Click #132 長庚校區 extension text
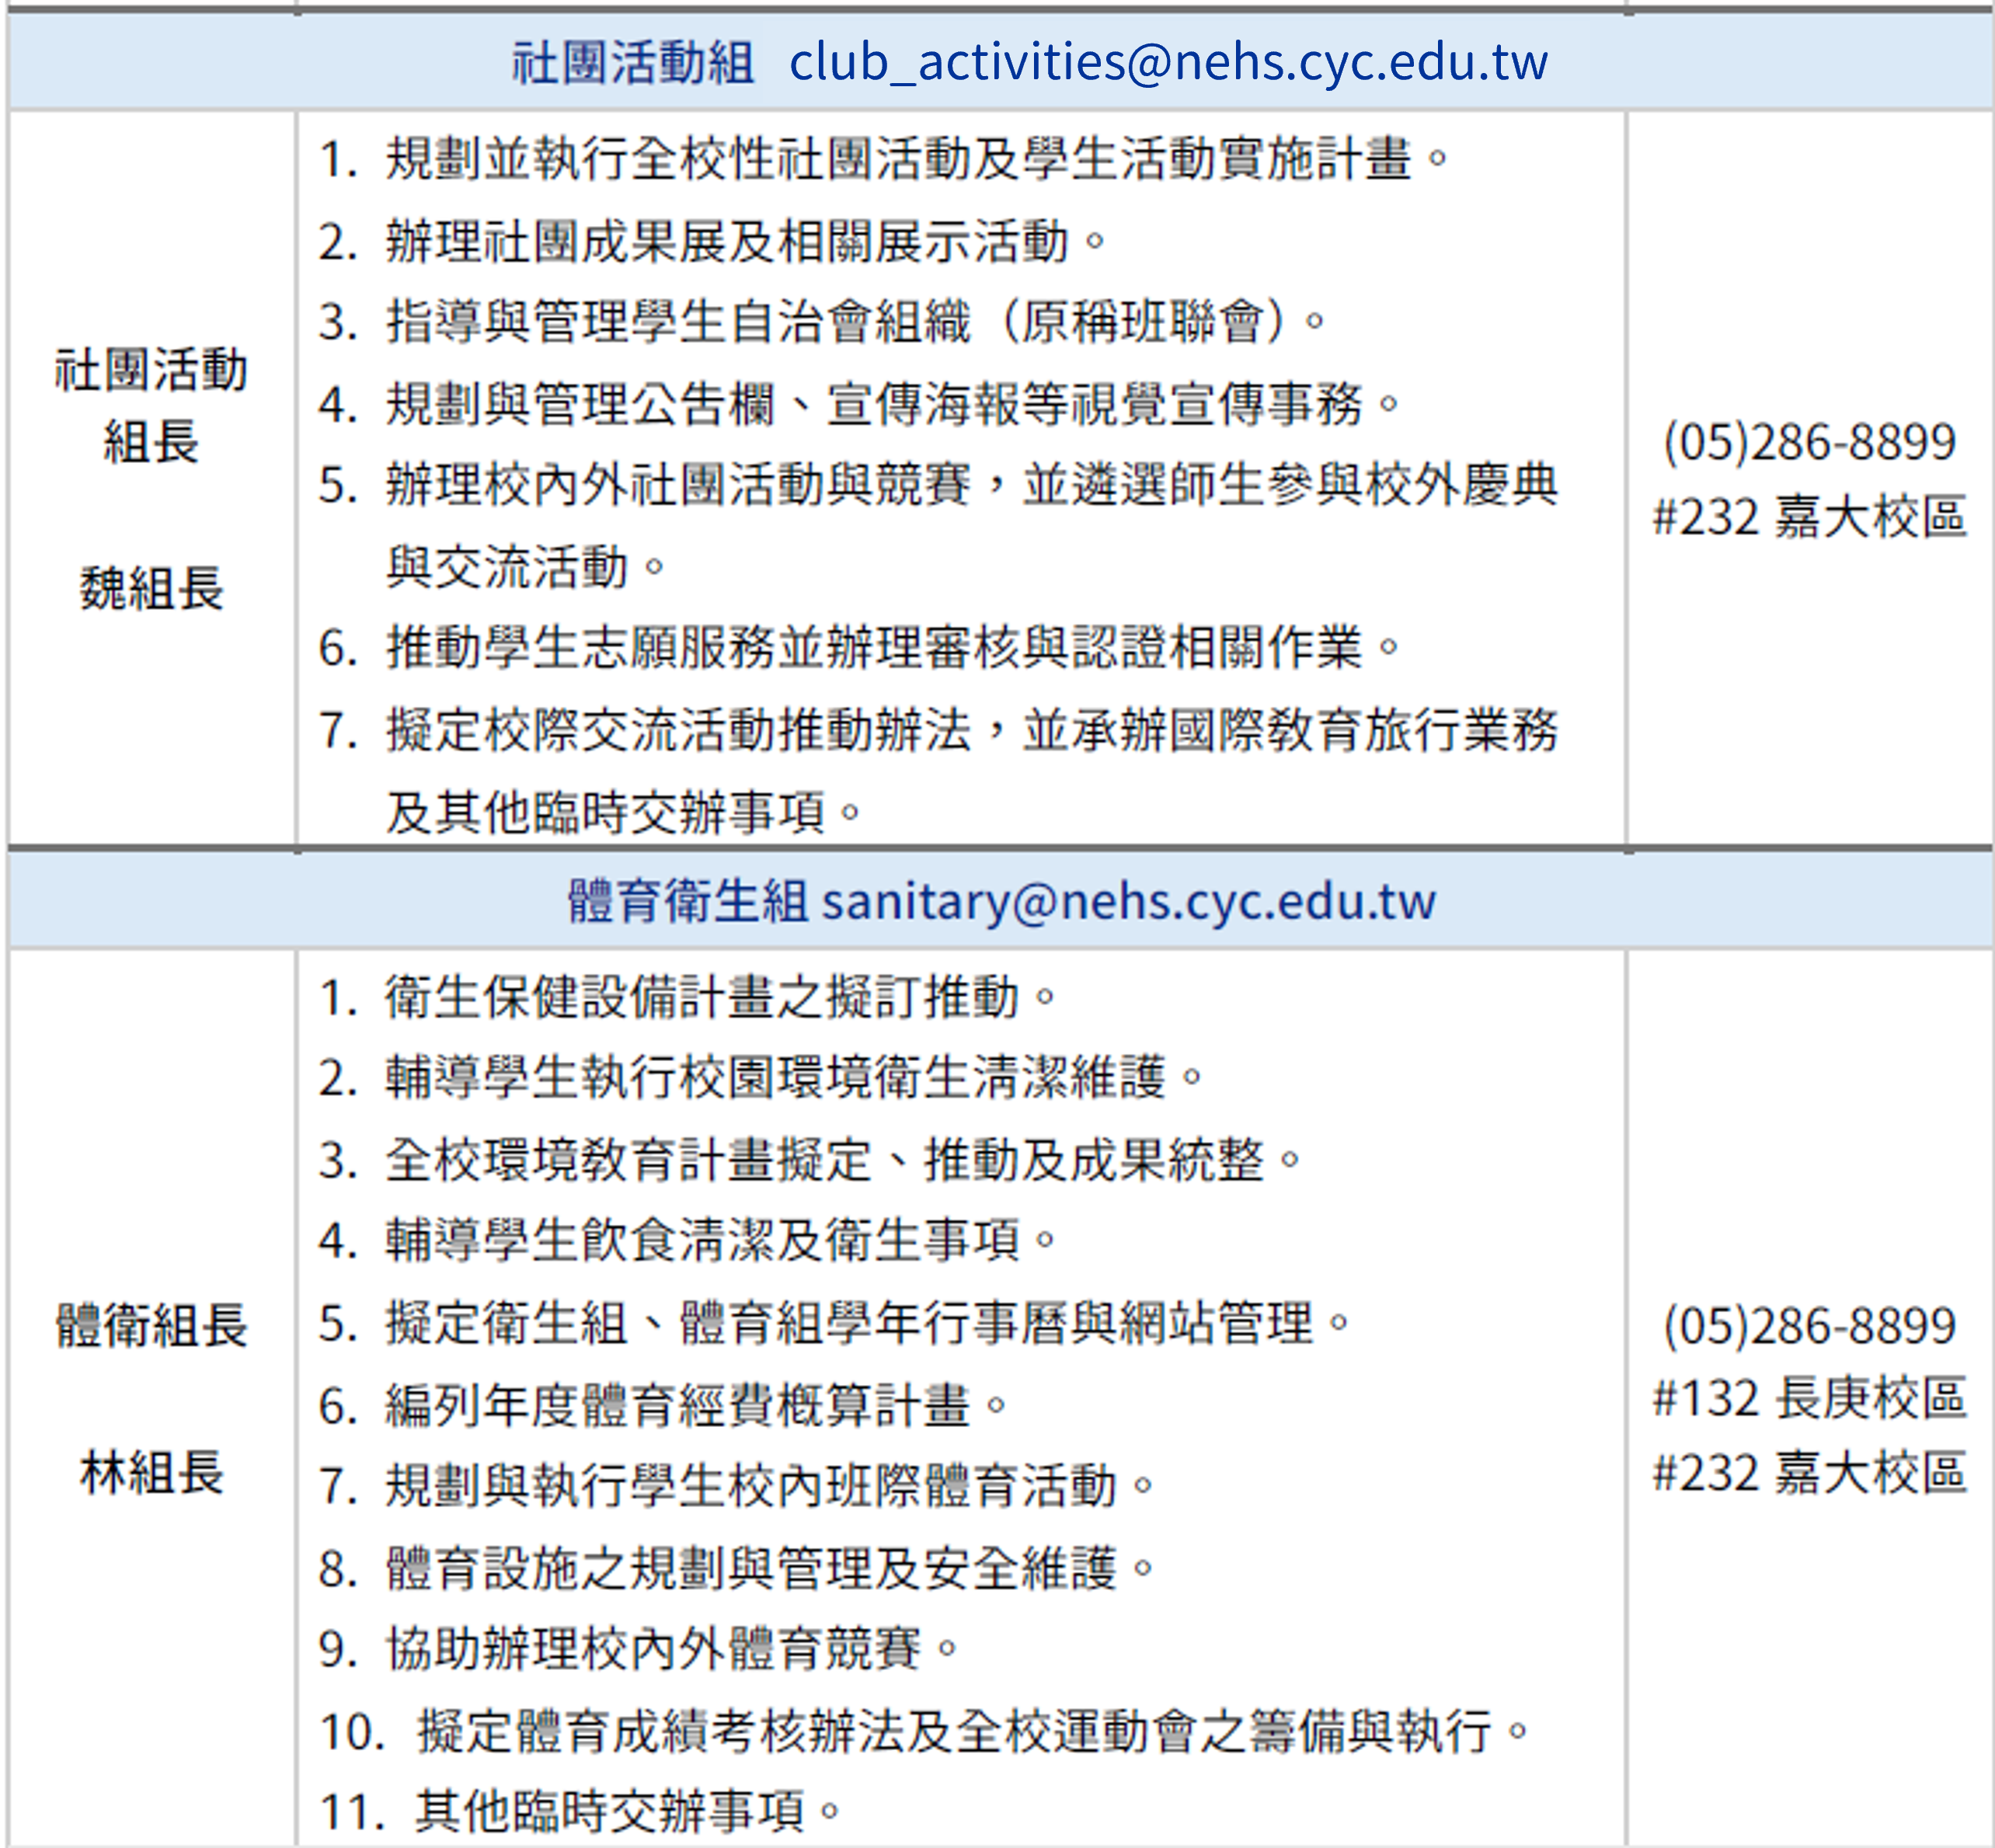 pyautogui.click(x=1809, y=1398)
